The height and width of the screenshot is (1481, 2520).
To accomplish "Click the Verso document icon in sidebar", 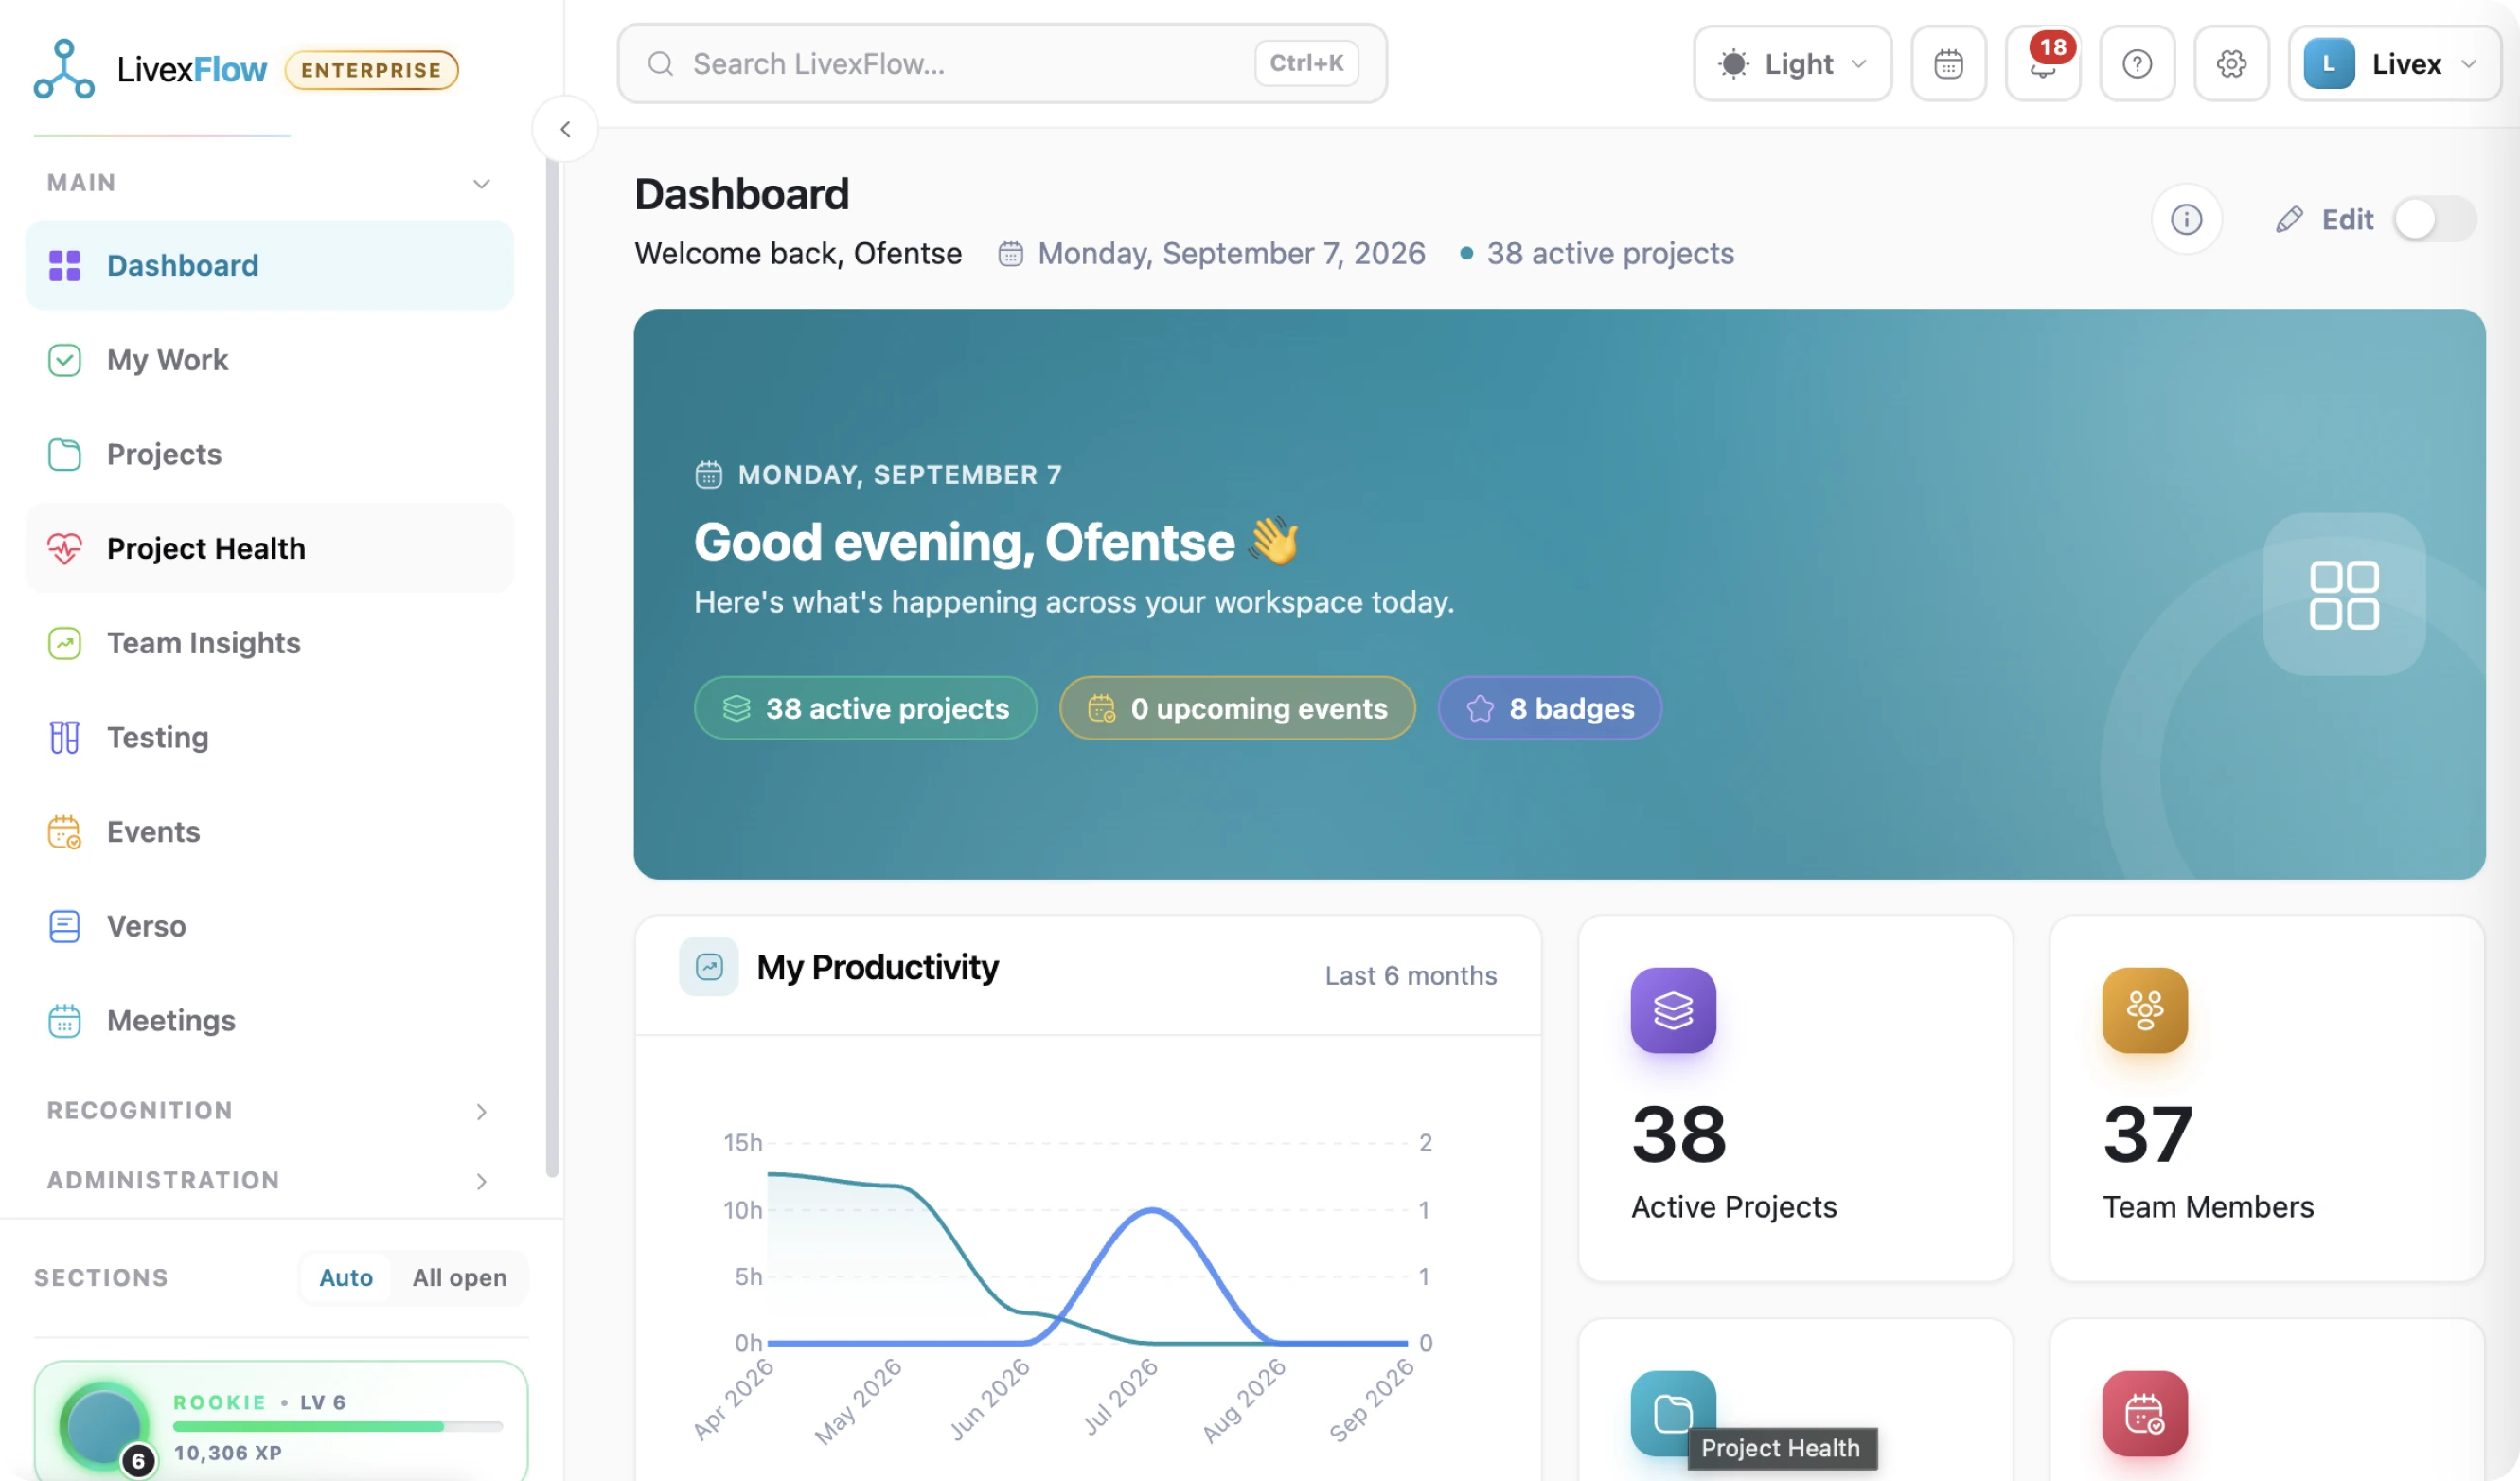I will click(65, 926).
